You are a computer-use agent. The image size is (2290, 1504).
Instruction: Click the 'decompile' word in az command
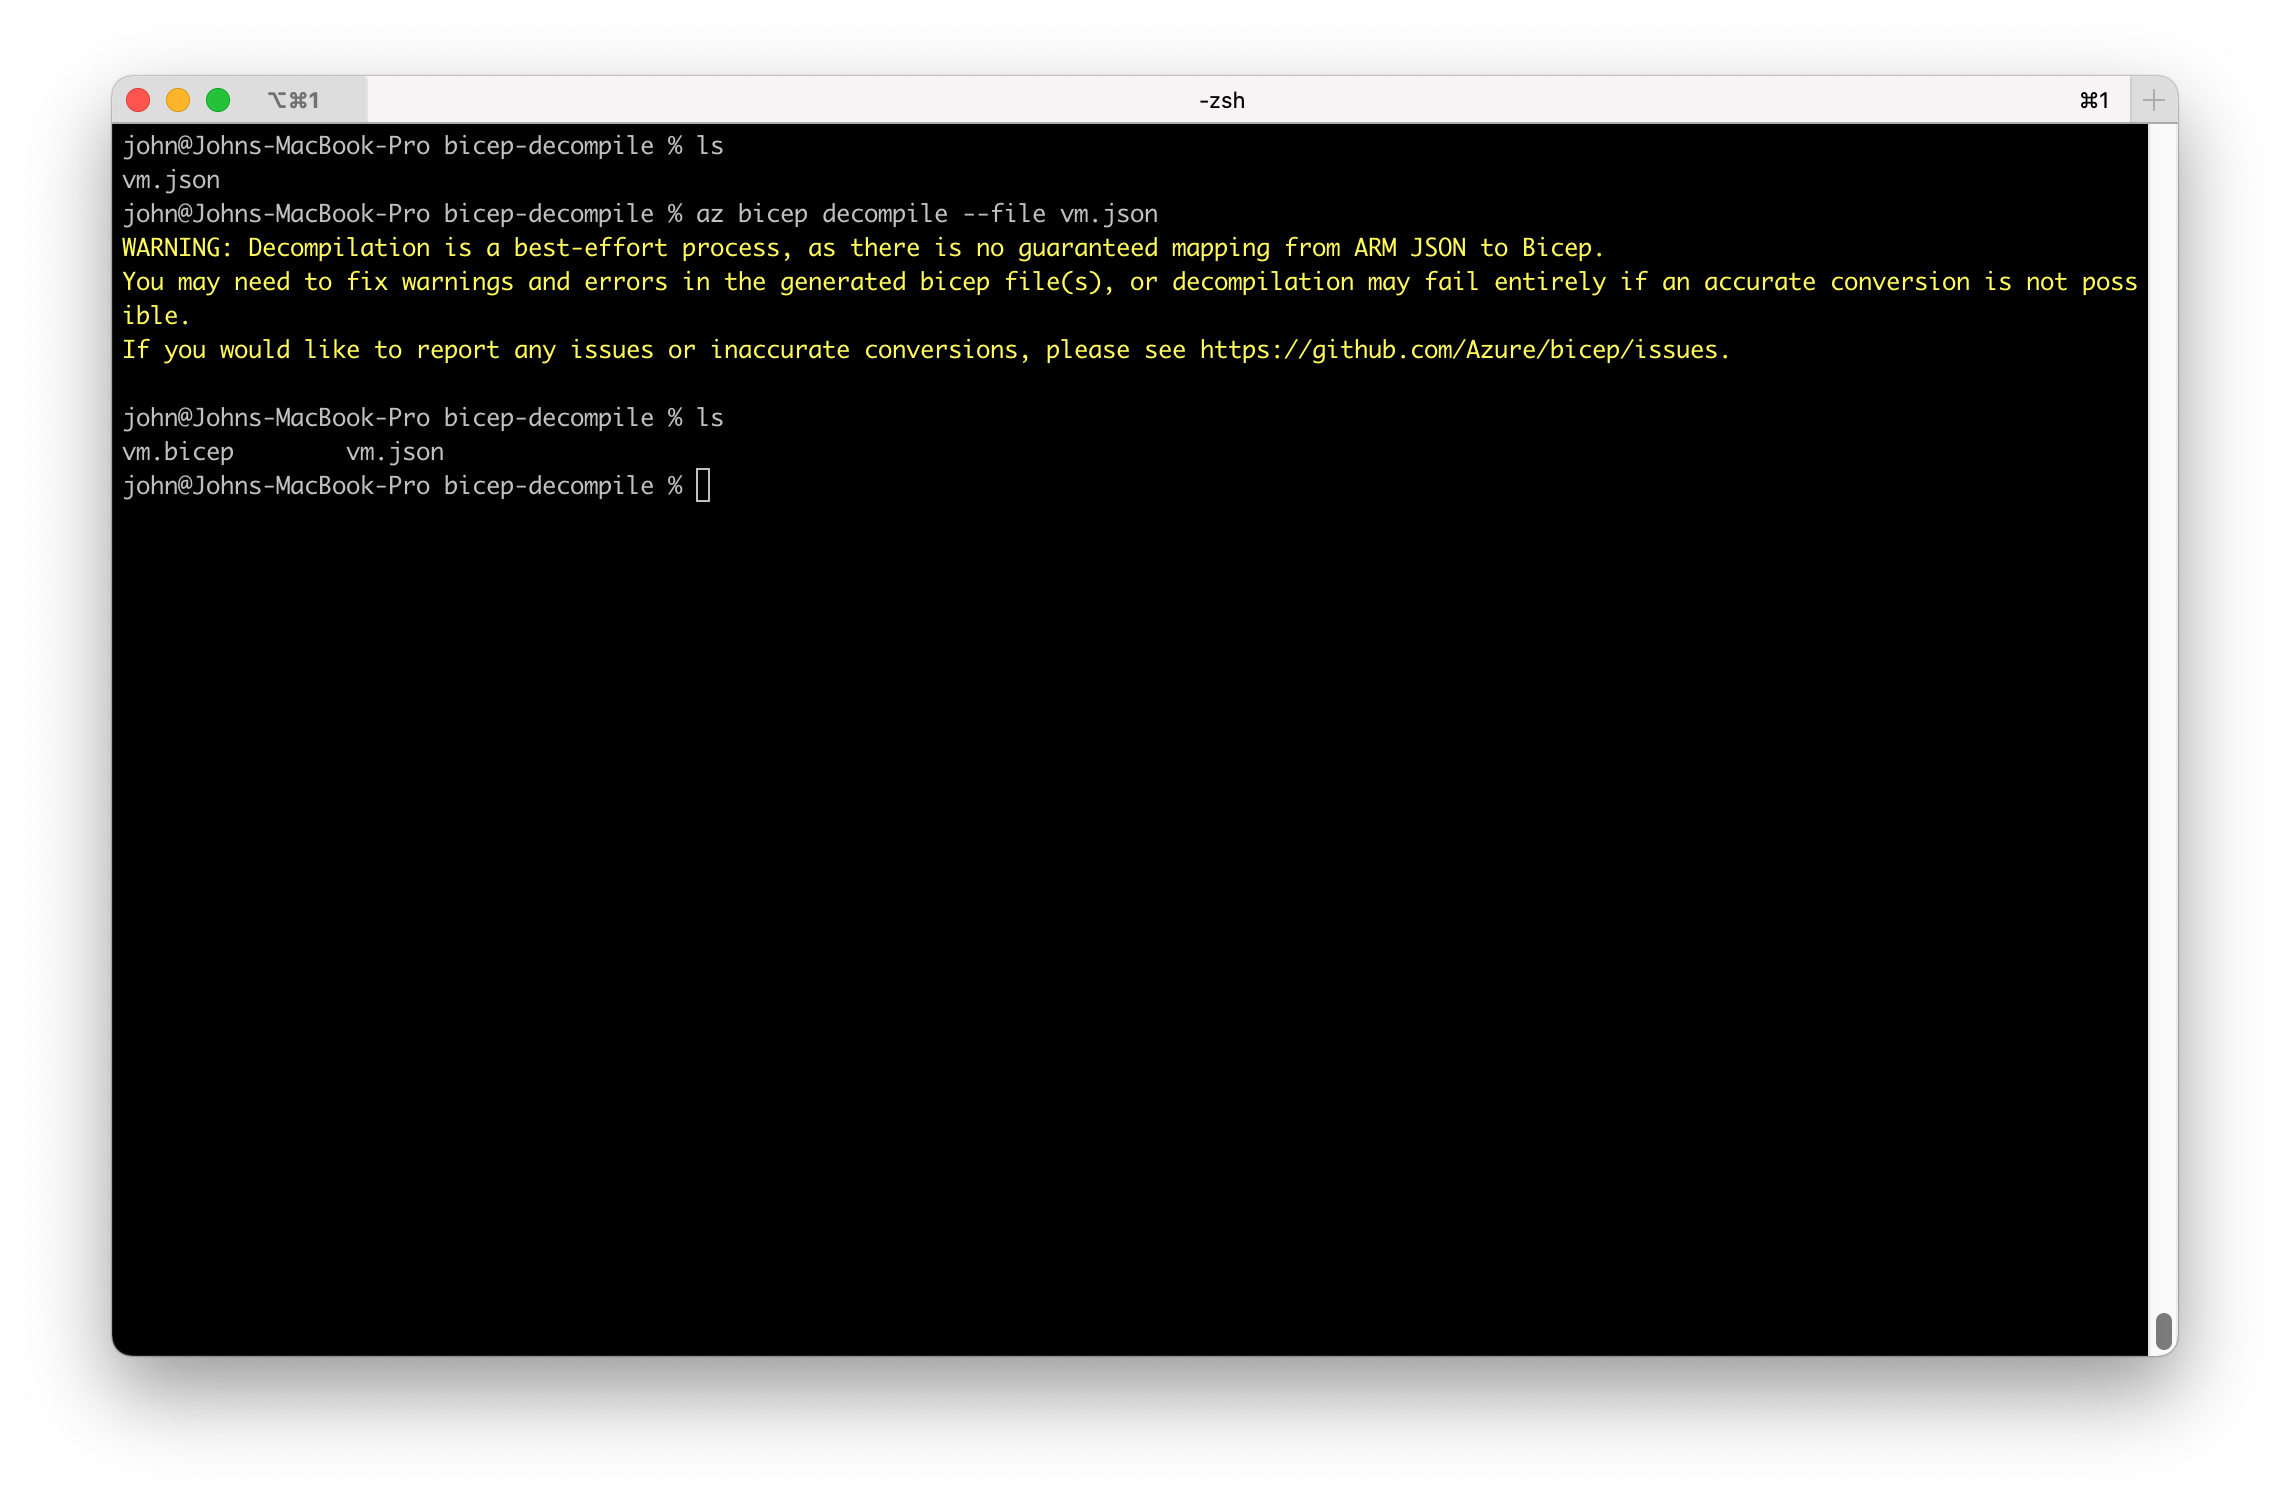click(x=884, y=214)
